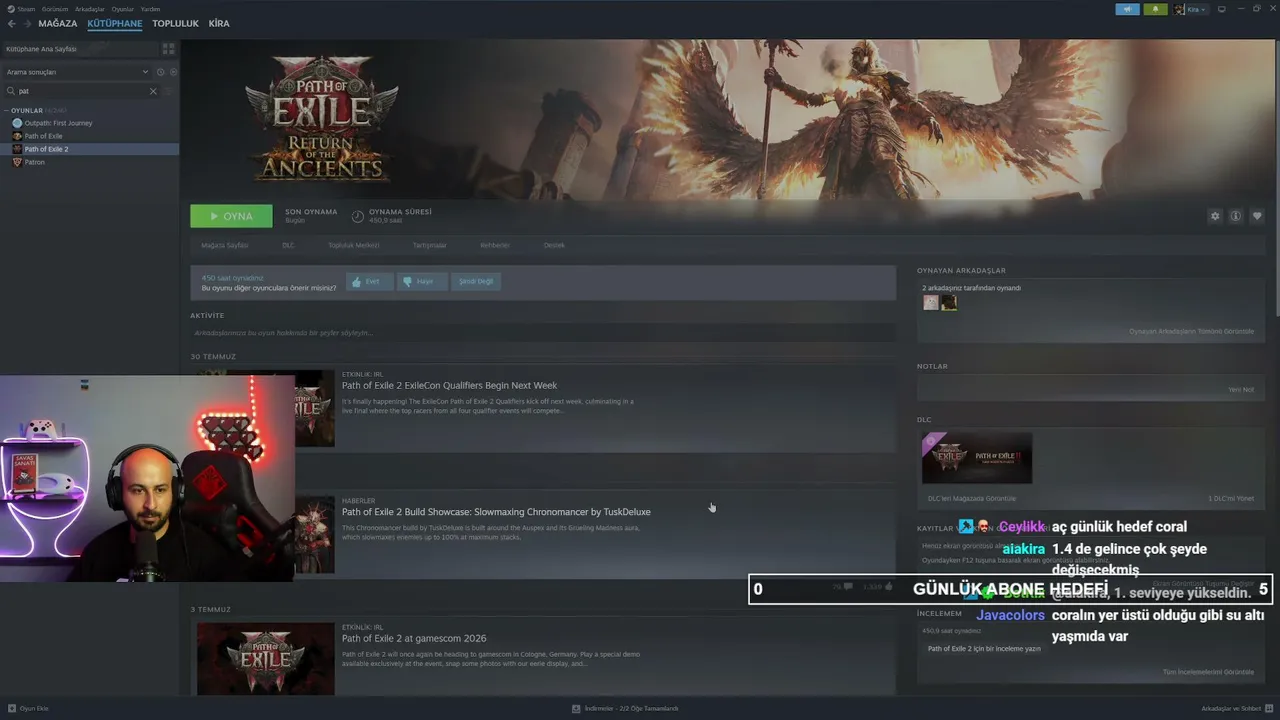Choose Hayır thumbs-down button
Viewport: 1280px width, 720px height.
tap(422, 282)
